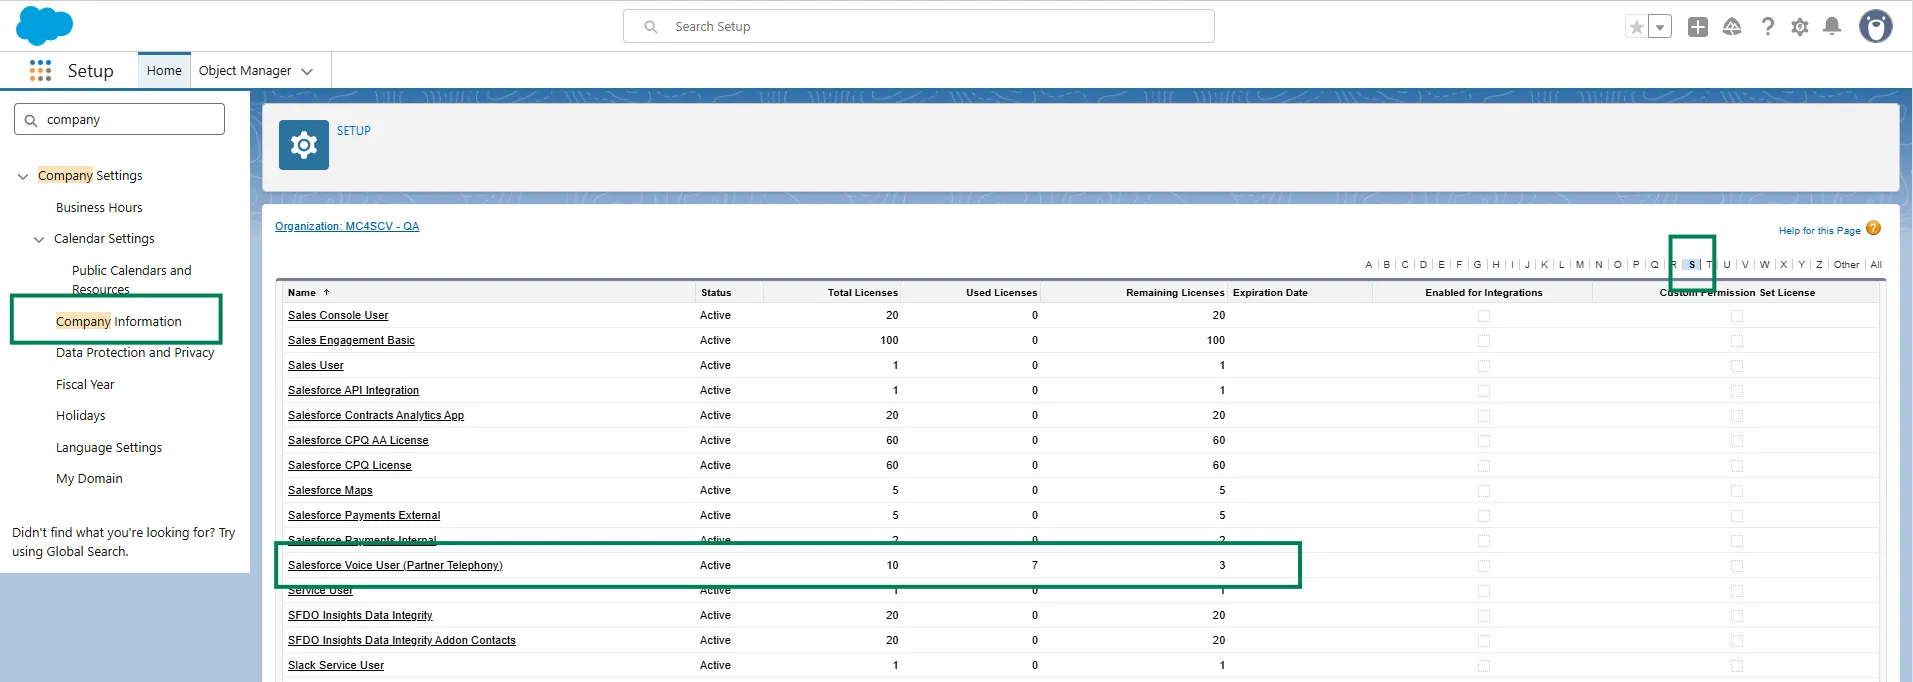Click the Organization: MC4SCV - QA link
The height and width of the screenshot is (682, 1913).
click(x=347, y=226)
